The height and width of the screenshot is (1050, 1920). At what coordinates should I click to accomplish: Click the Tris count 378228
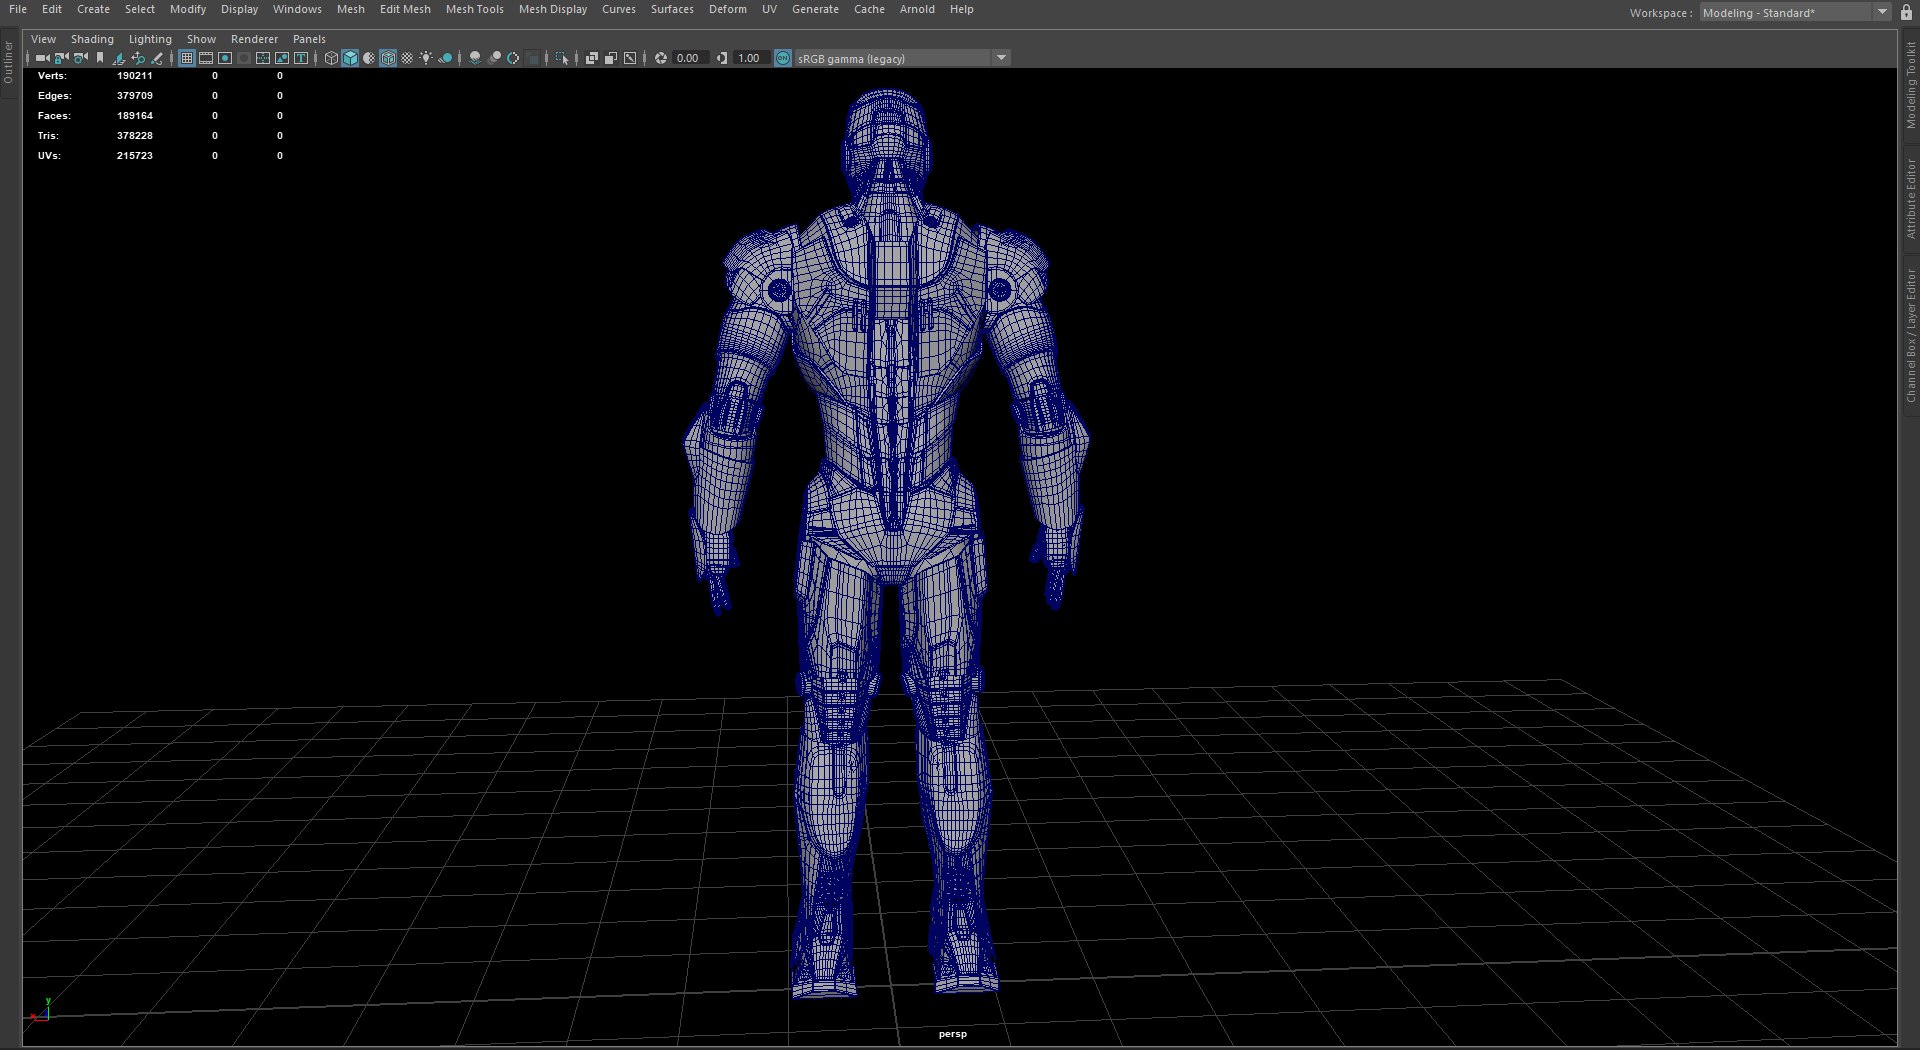tap(135, 136)
